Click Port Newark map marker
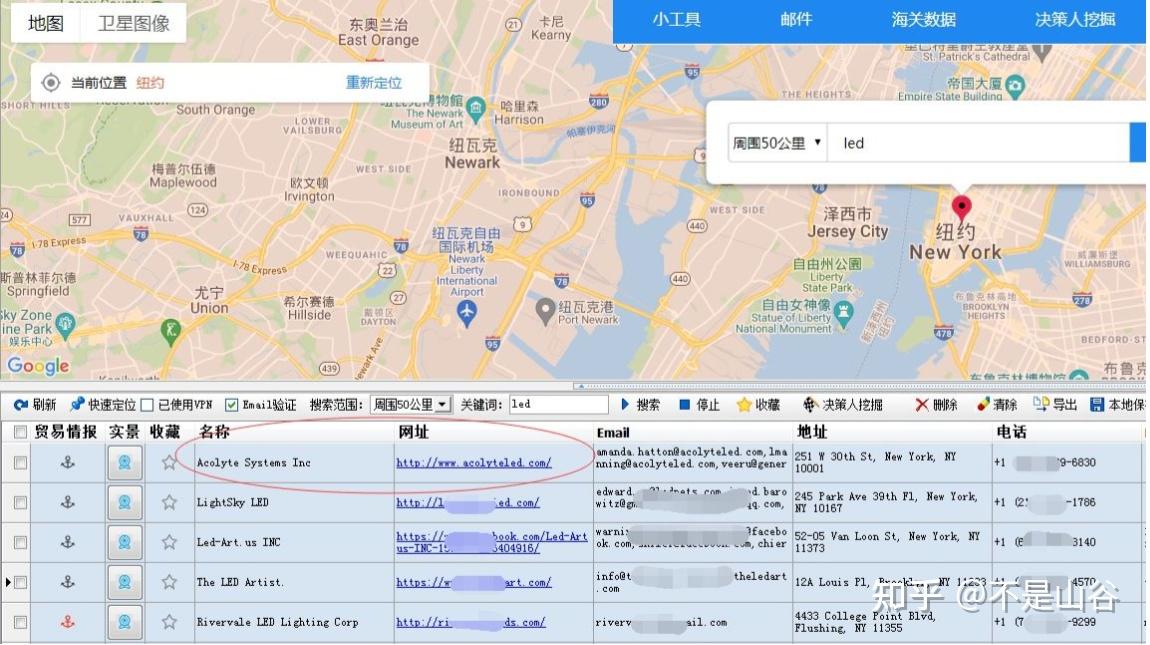Screen dimensions: 1150x645 (x=545, y=311)
